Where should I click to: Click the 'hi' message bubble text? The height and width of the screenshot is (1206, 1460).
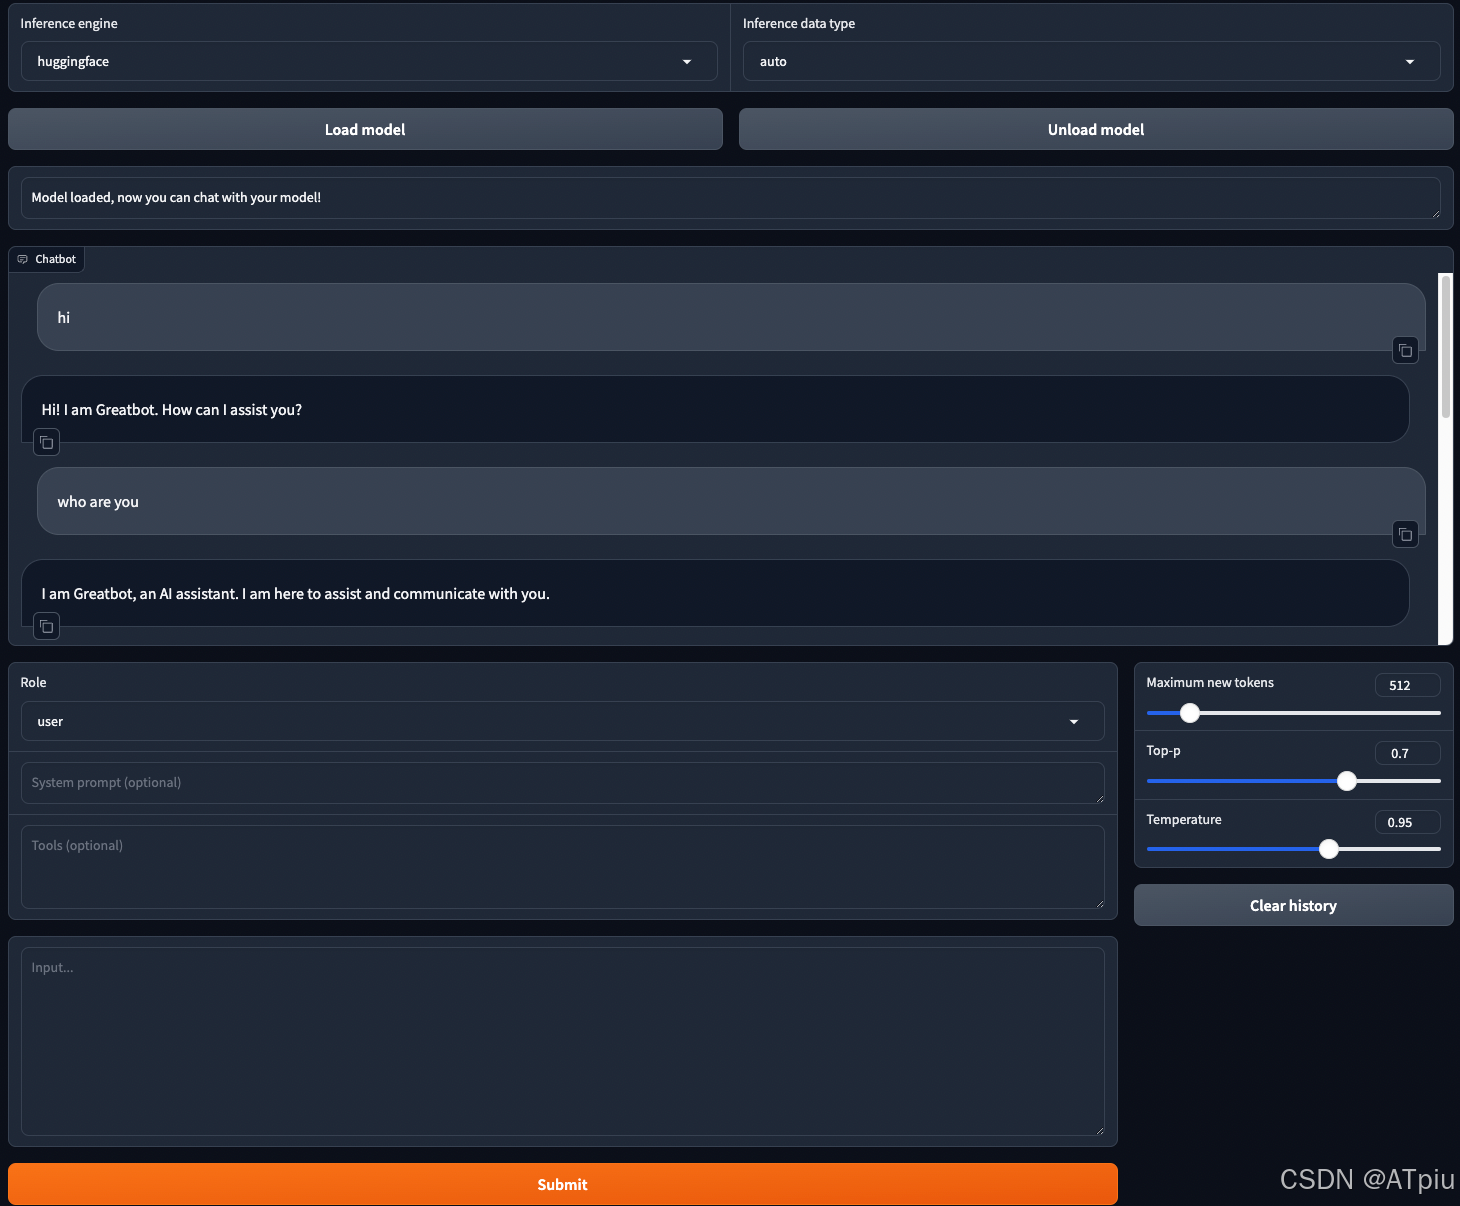coord(64,318)
